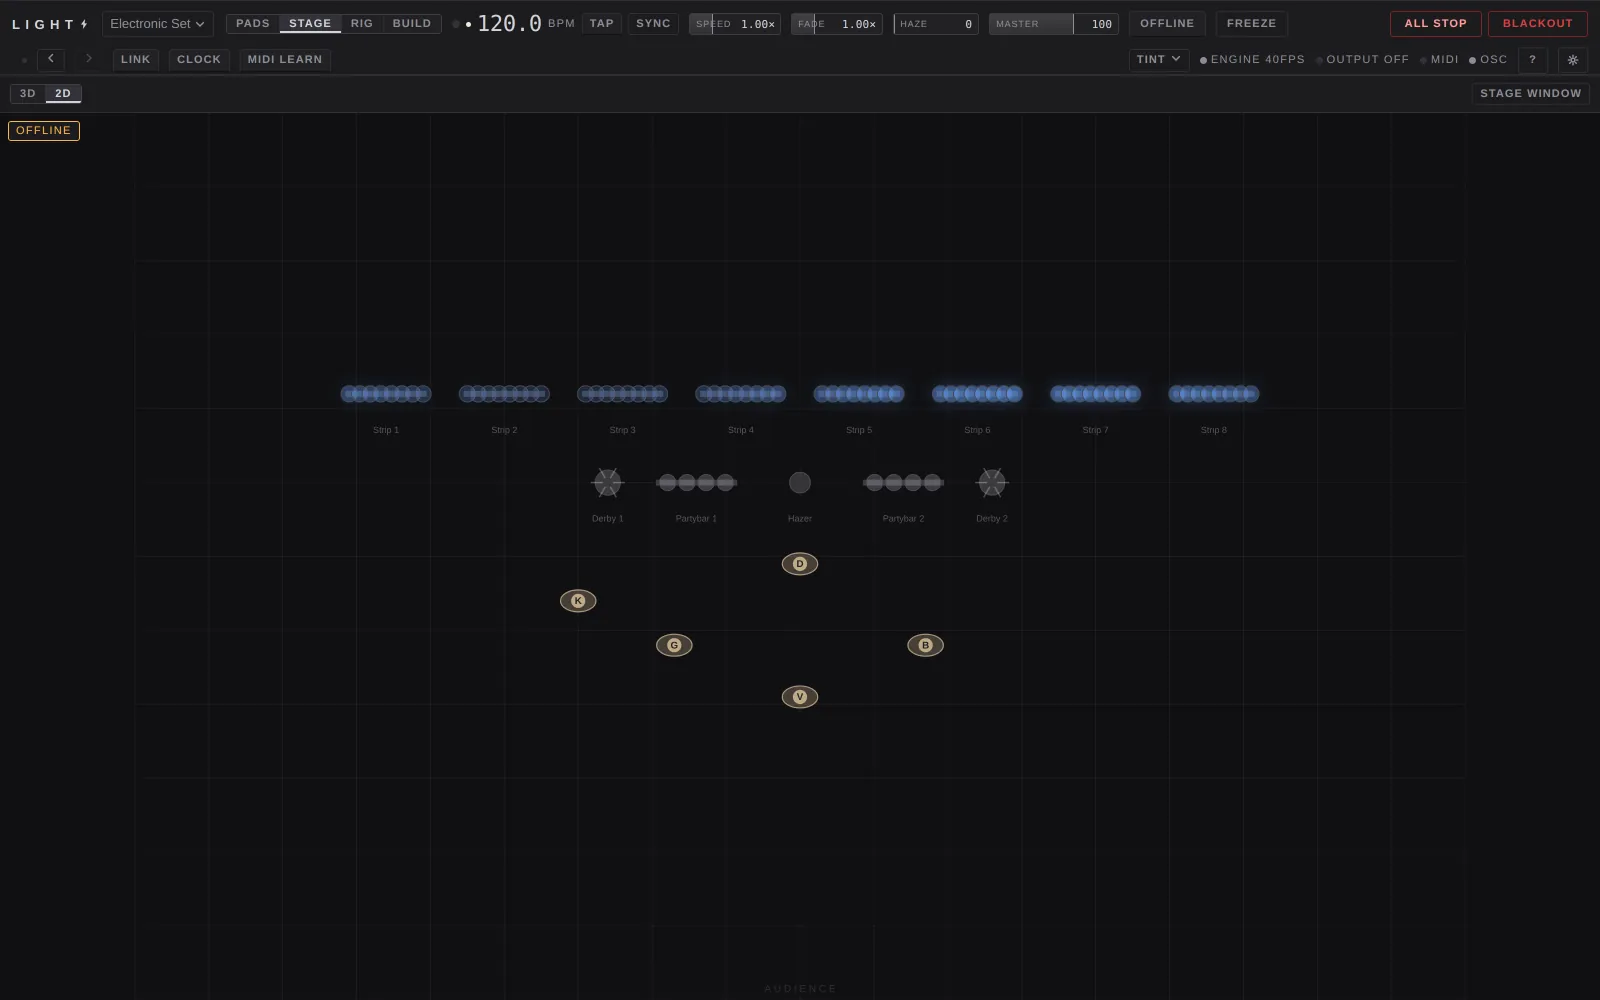
Task: Enable MIDI LEARN mode
Action: click(285, 59)
